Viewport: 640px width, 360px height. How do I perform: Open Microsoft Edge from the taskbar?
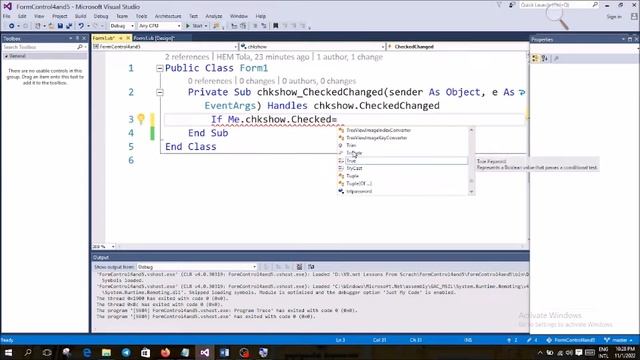87,352
